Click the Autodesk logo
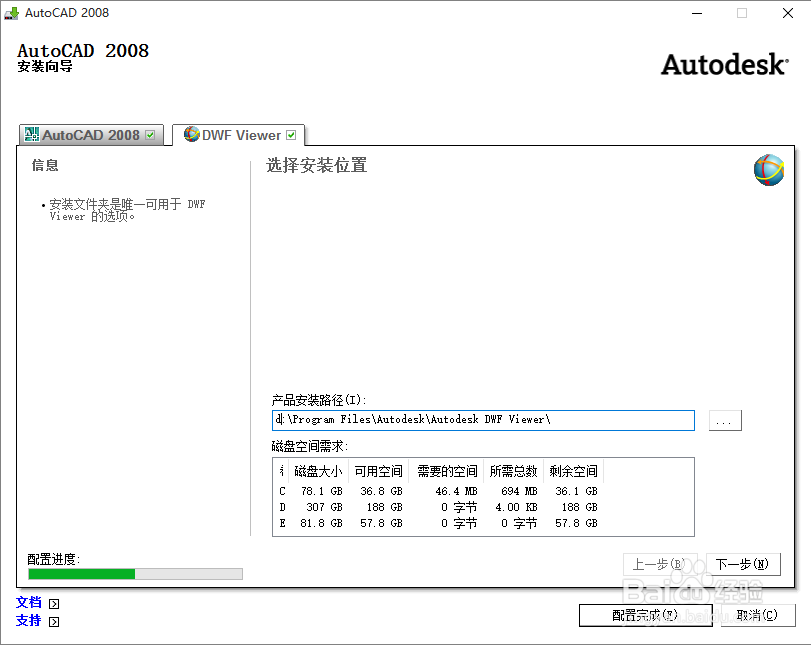 point(723,64)
